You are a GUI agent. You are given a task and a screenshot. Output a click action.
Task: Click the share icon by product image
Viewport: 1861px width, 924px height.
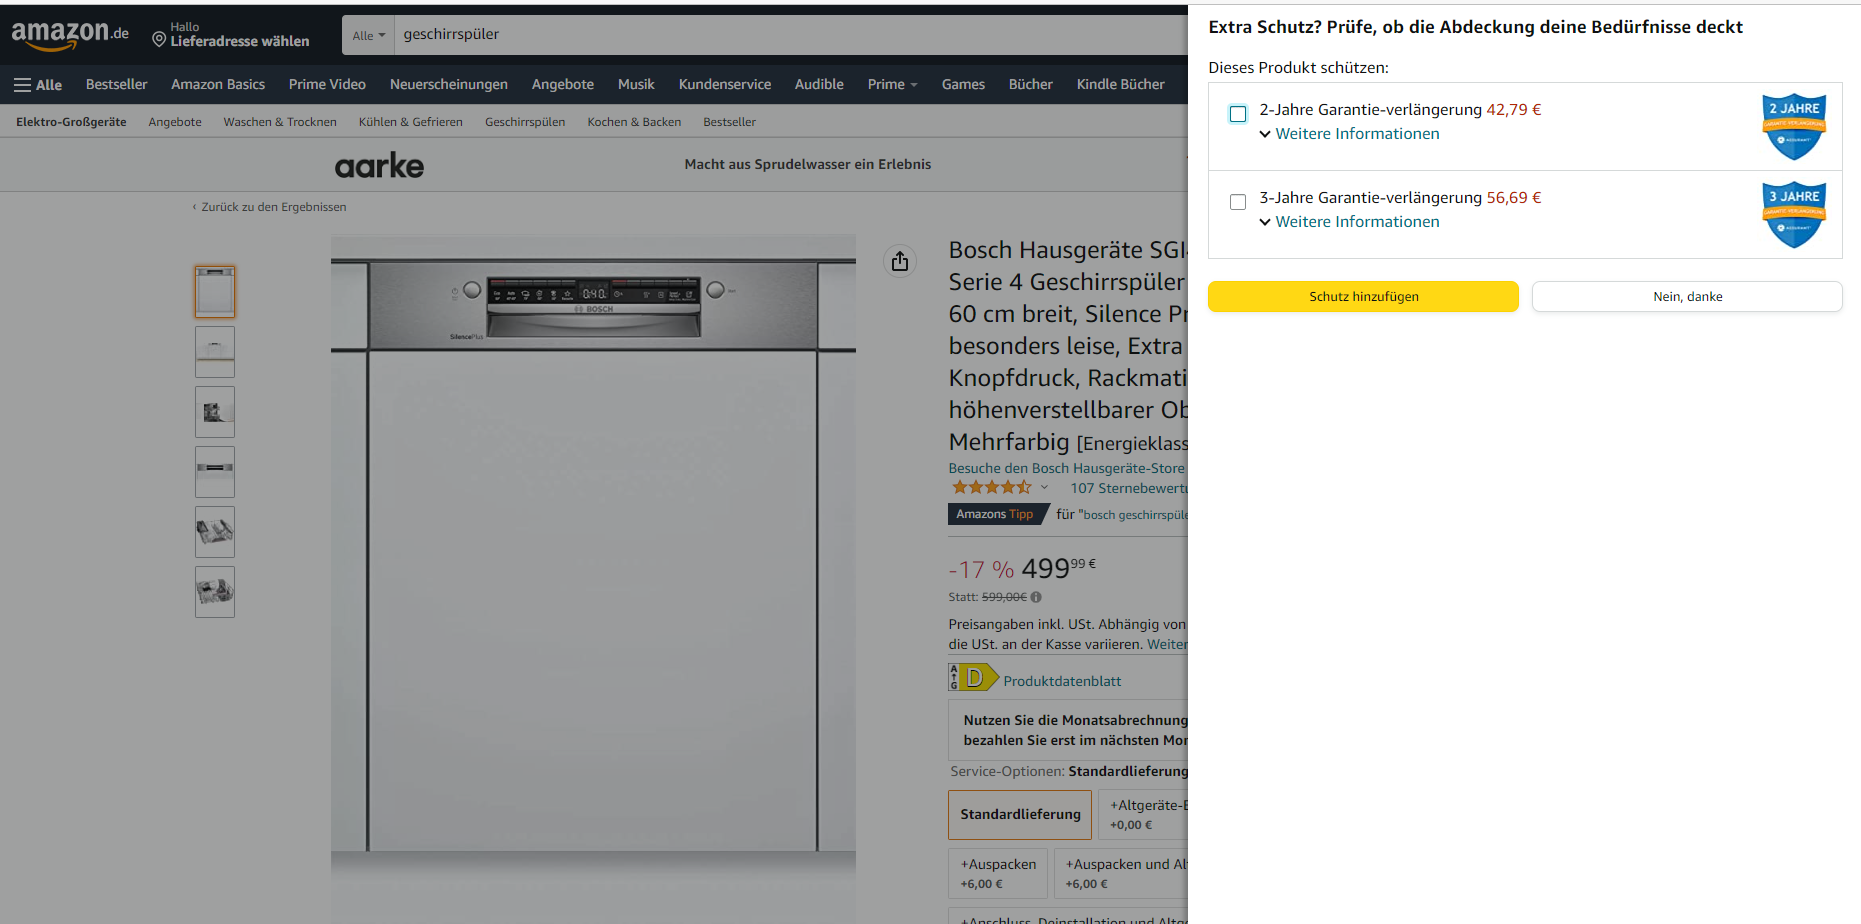pyautogui.click(x=900, y=261)
